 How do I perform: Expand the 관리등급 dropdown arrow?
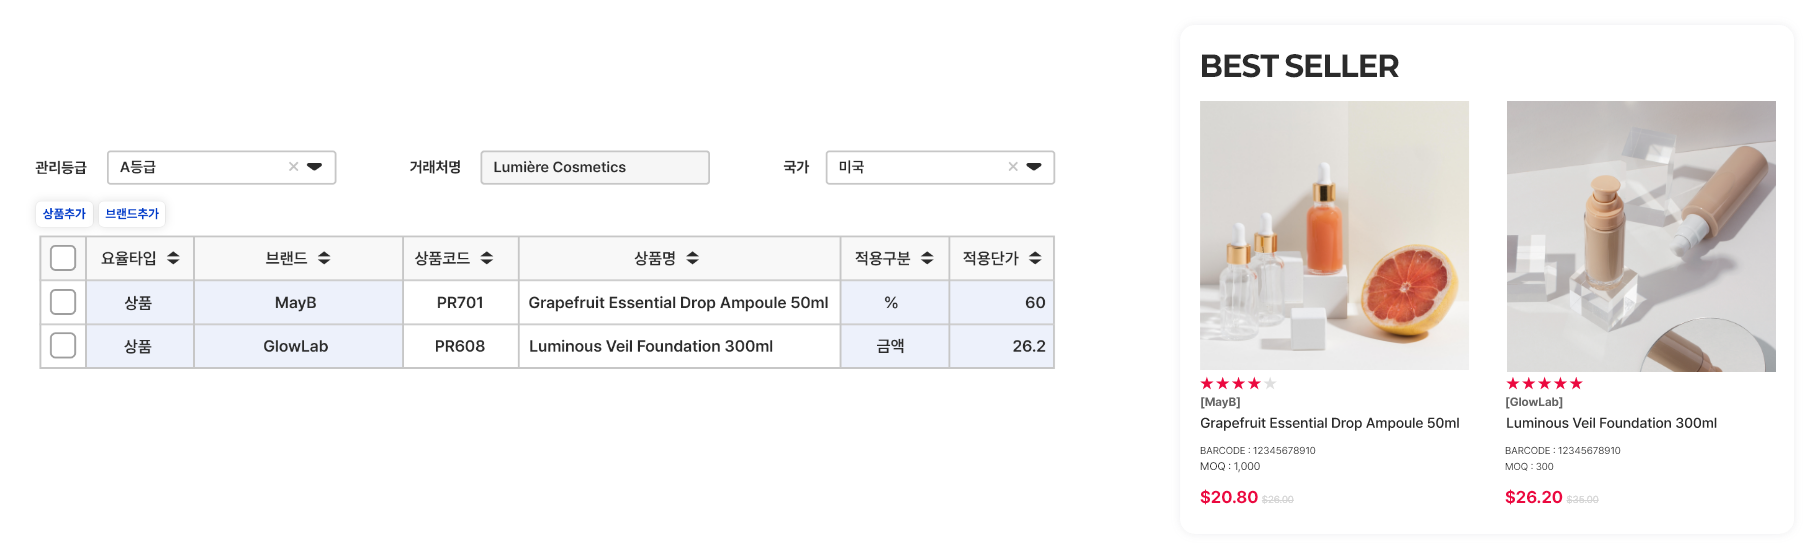[315, 167]
